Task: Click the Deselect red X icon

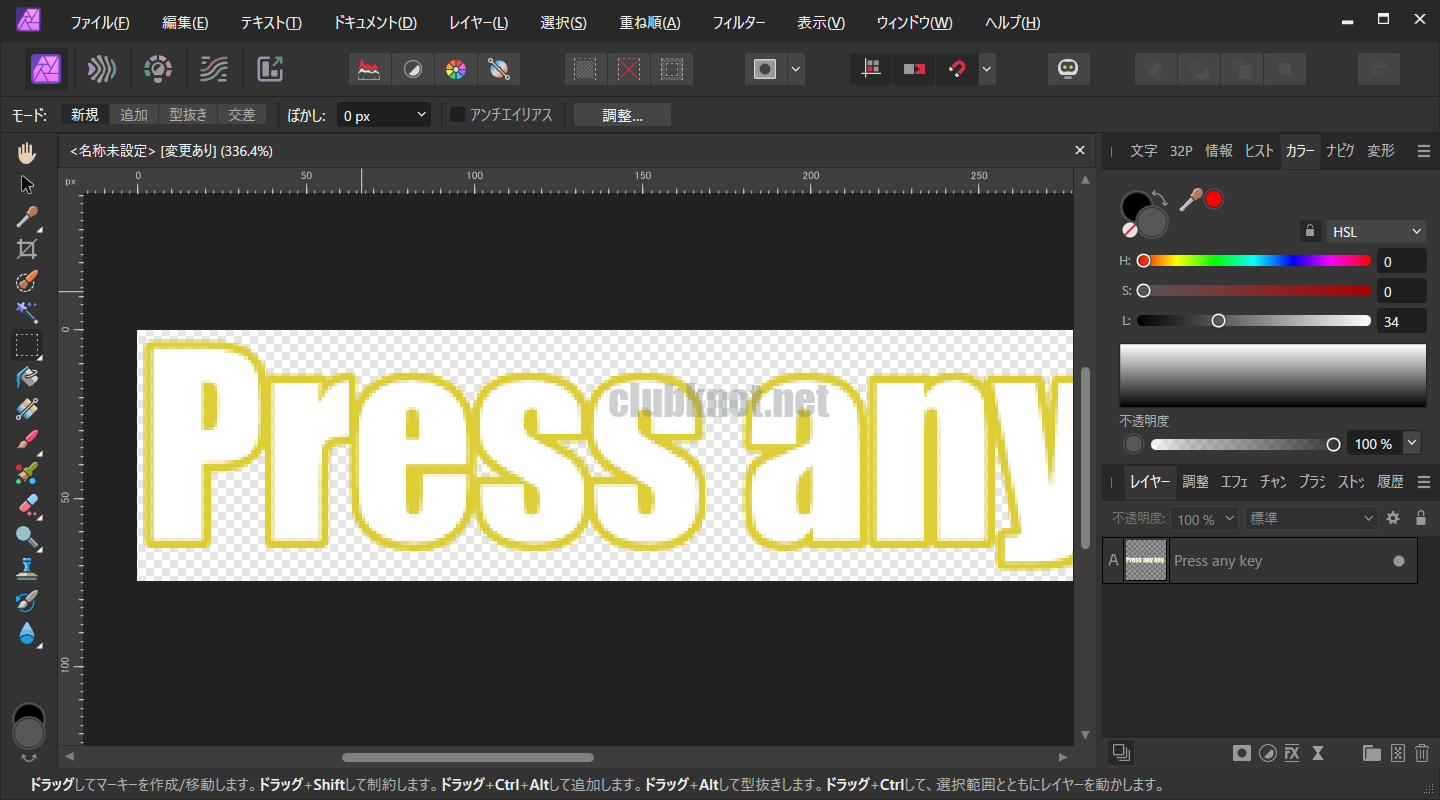Action: tap(628, 69)
